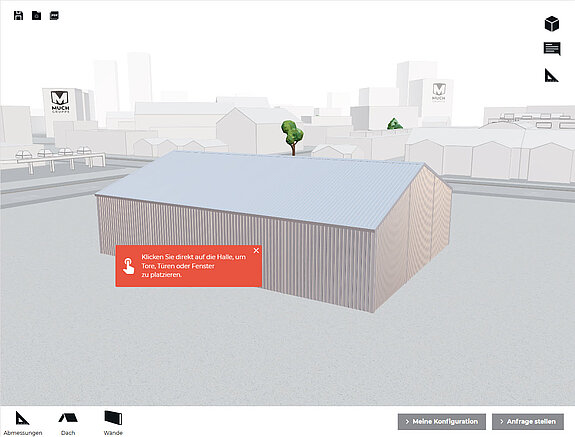Dismiss the red hint message
This screenshot has height=437, width=575.
click(x=256, y=250)
